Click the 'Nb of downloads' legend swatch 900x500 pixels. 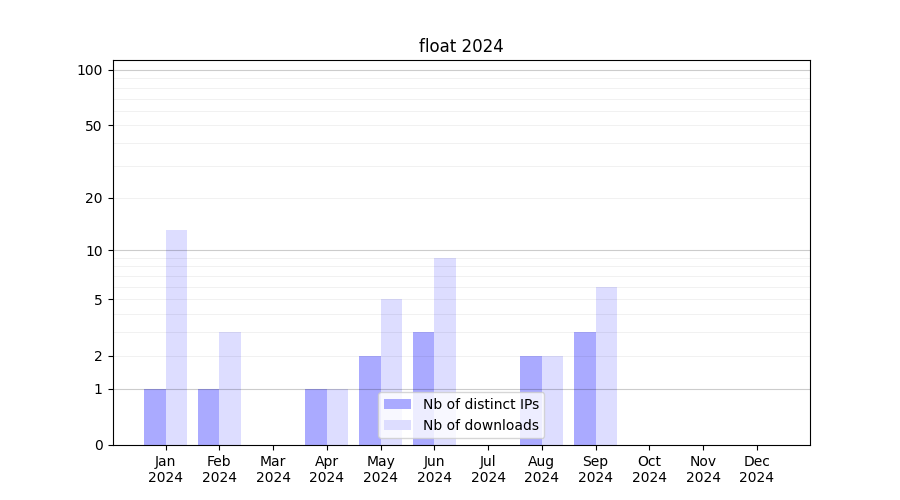coord(397,425)
